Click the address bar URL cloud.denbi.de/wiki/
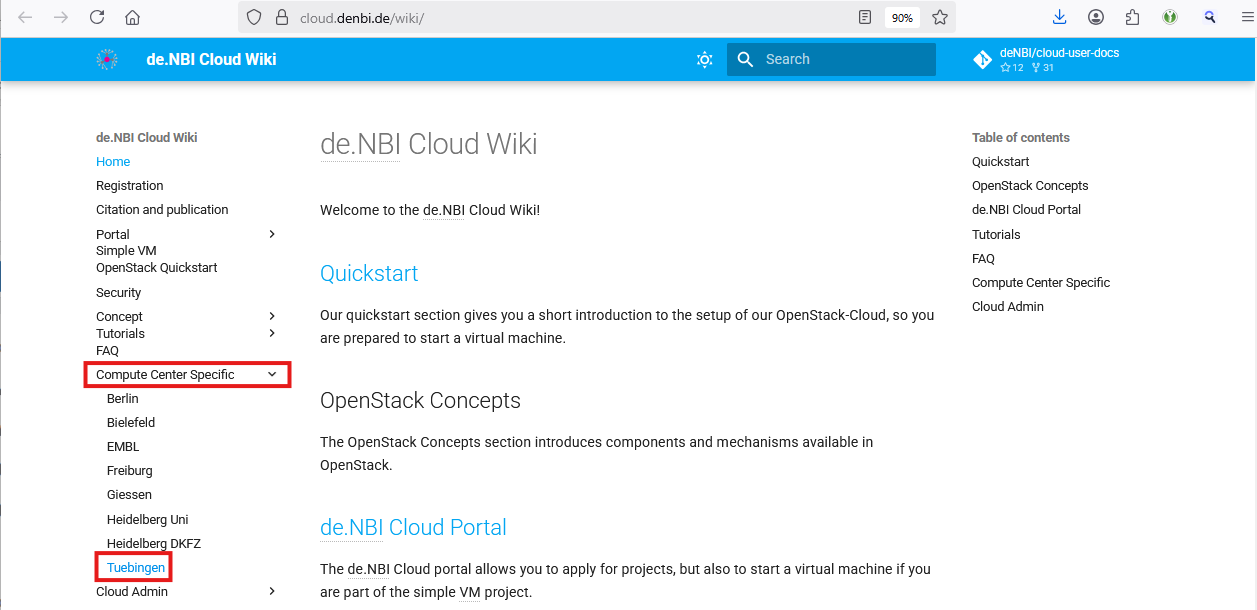This screenshot has width=1257, height=610. point(362,18)
